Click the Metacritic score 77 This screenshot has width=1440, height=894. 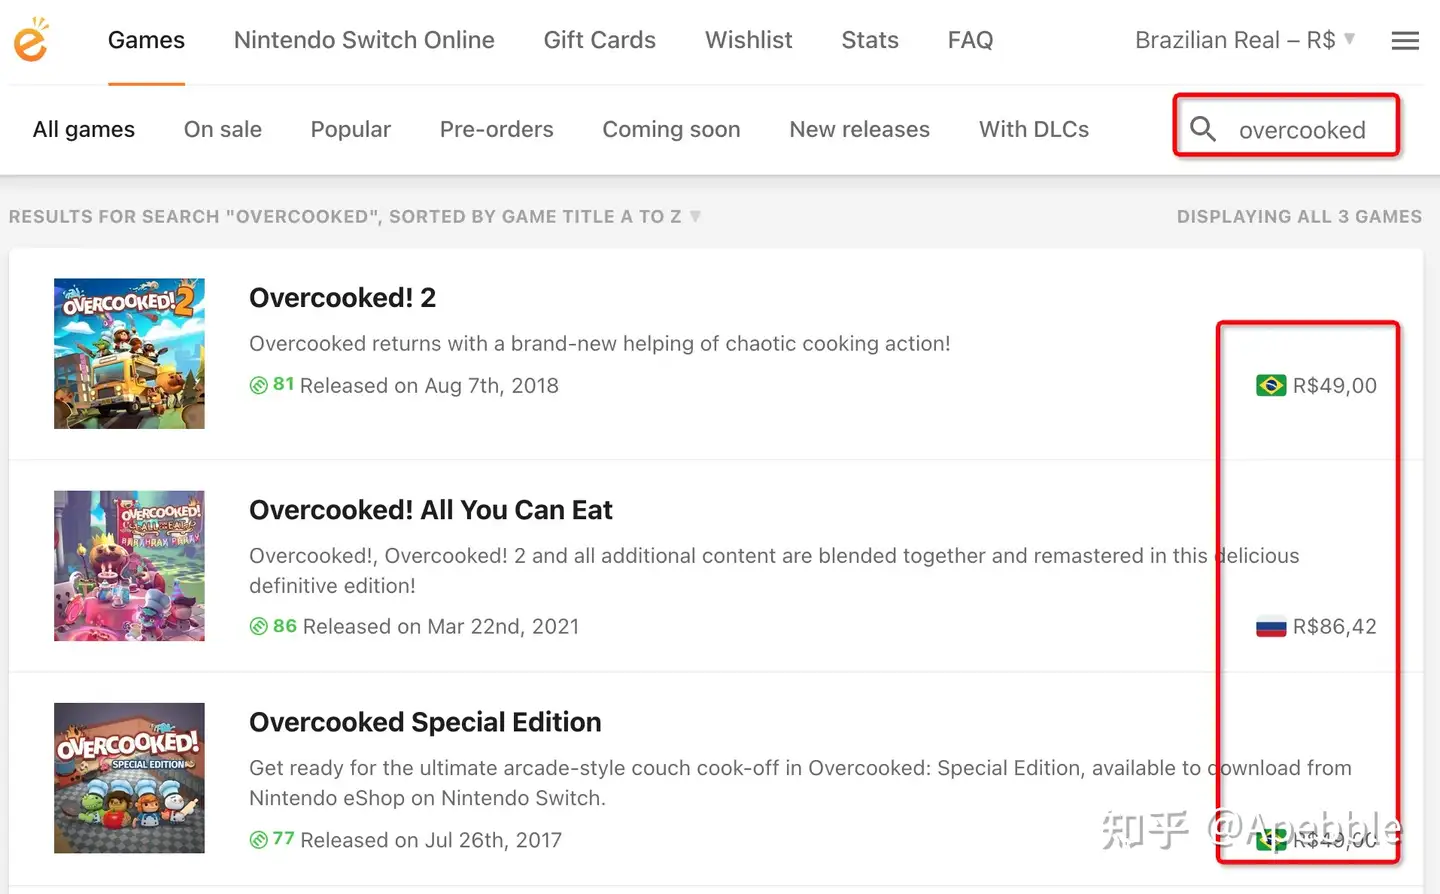click(284, 838)
